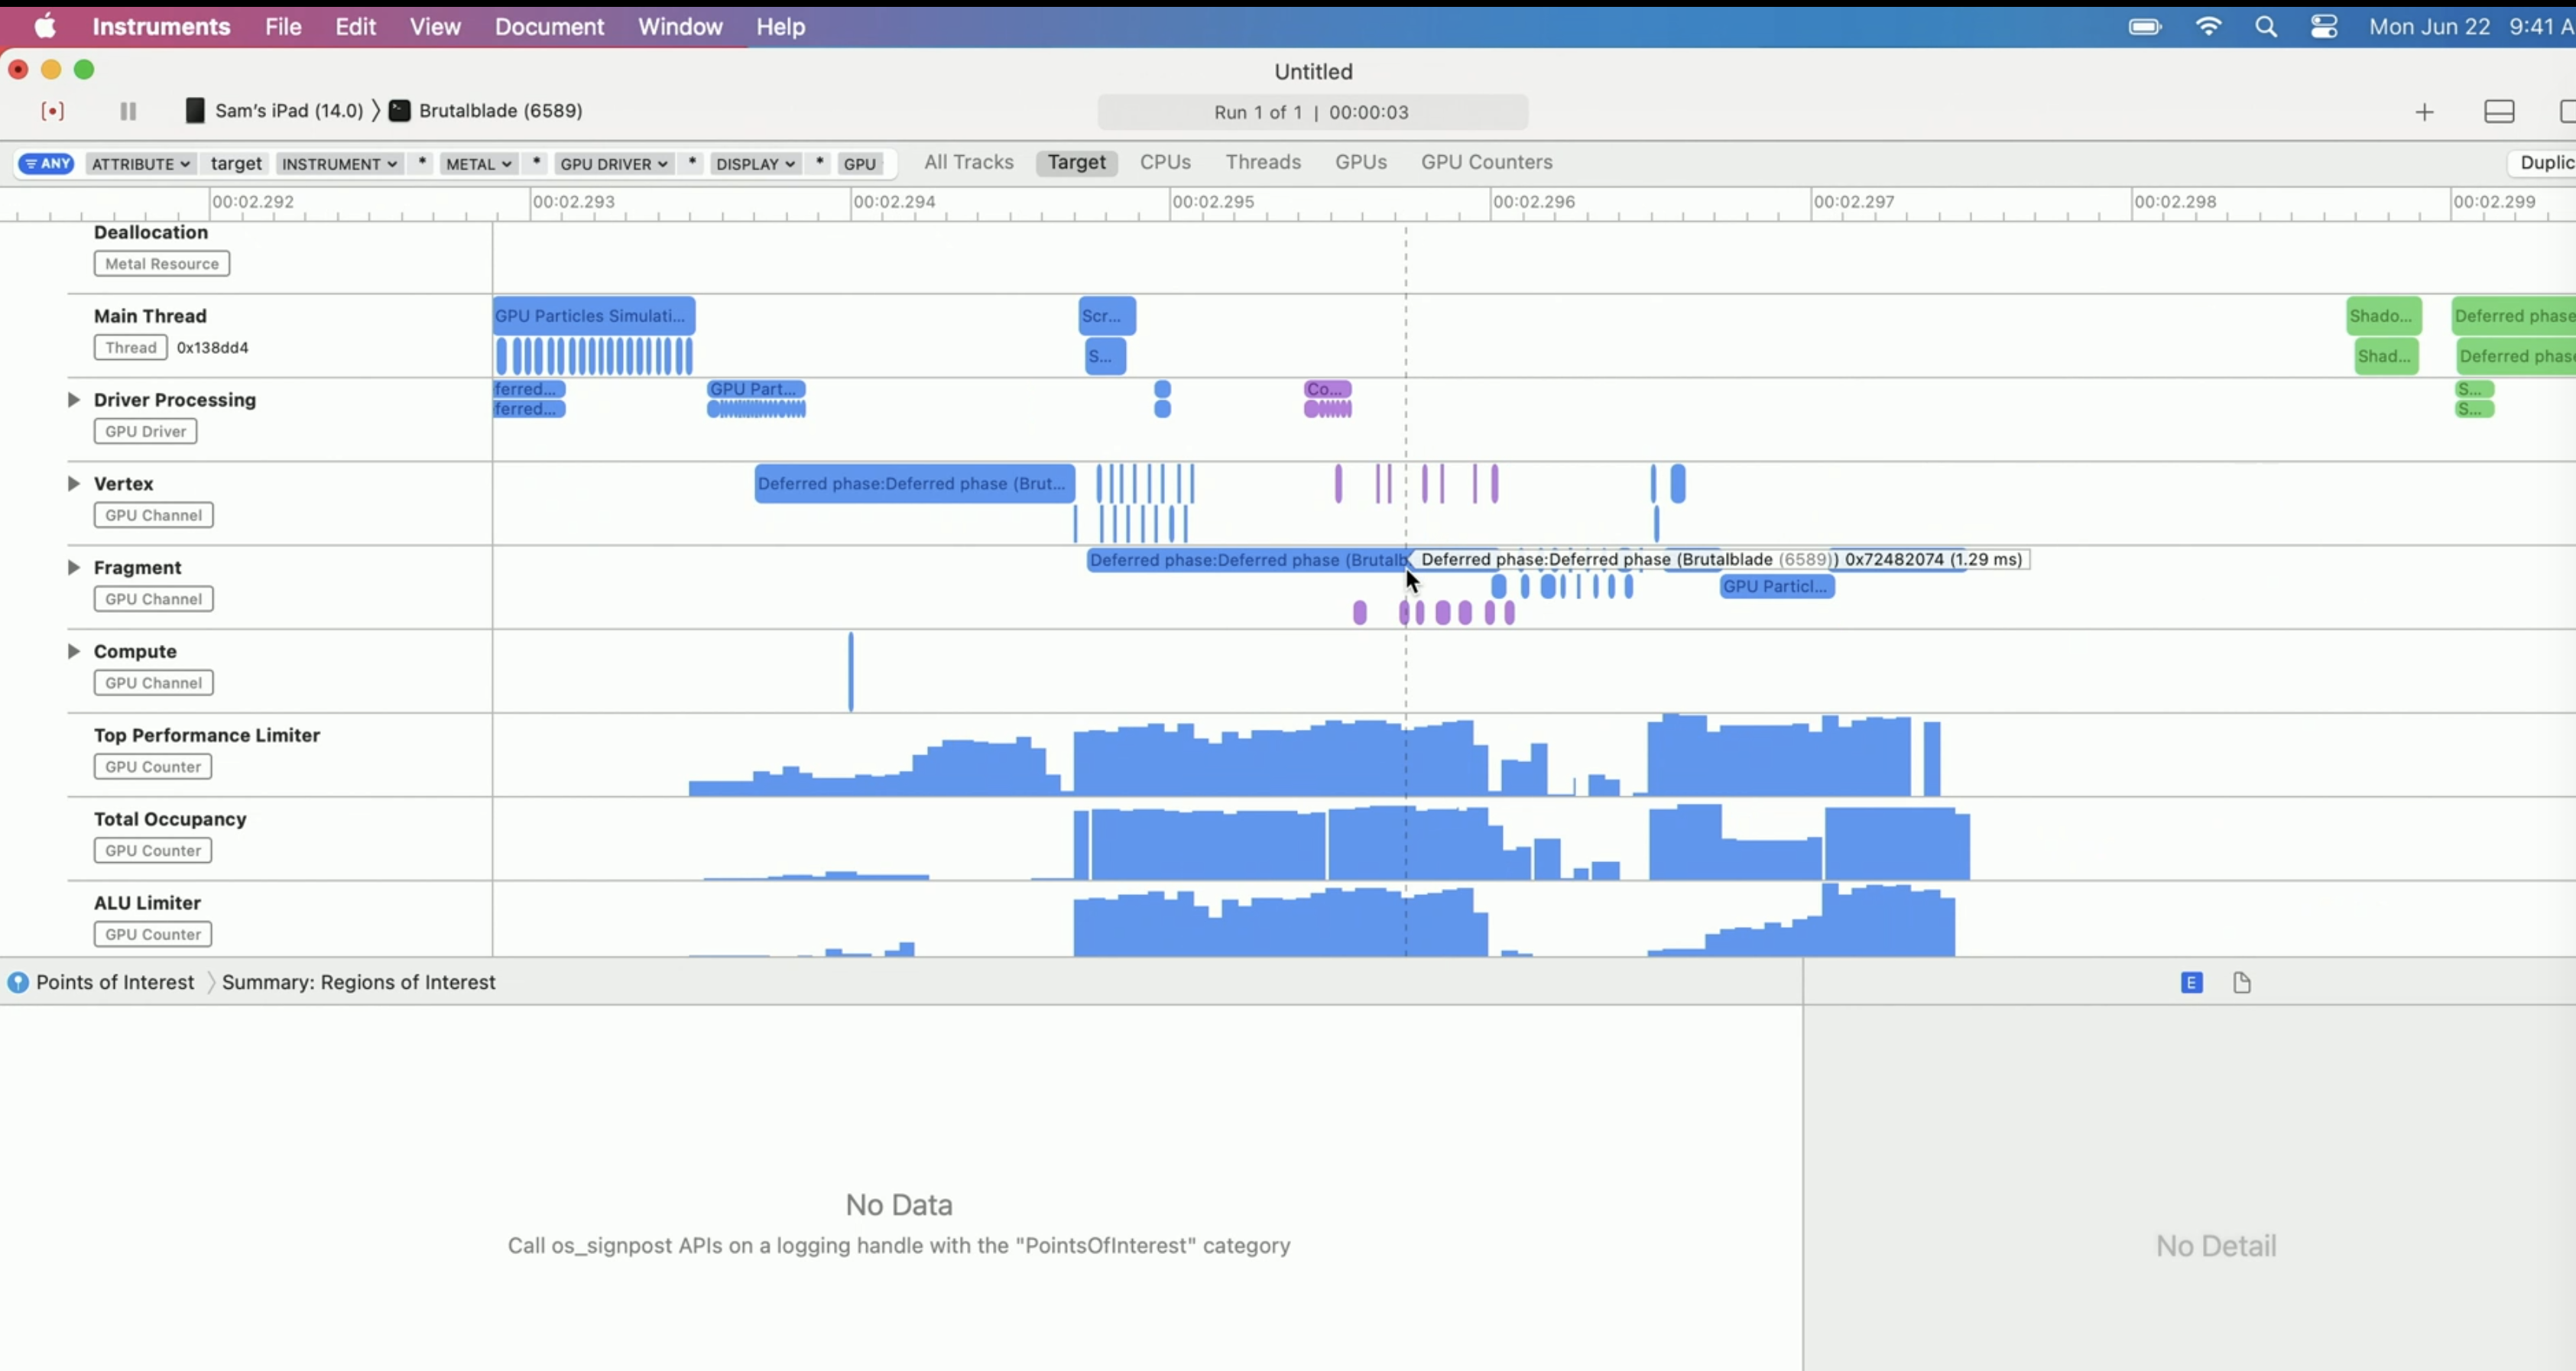Open the METAL filter dropdown
This screenshot has height=1371, width=2576.
[478, 164]
